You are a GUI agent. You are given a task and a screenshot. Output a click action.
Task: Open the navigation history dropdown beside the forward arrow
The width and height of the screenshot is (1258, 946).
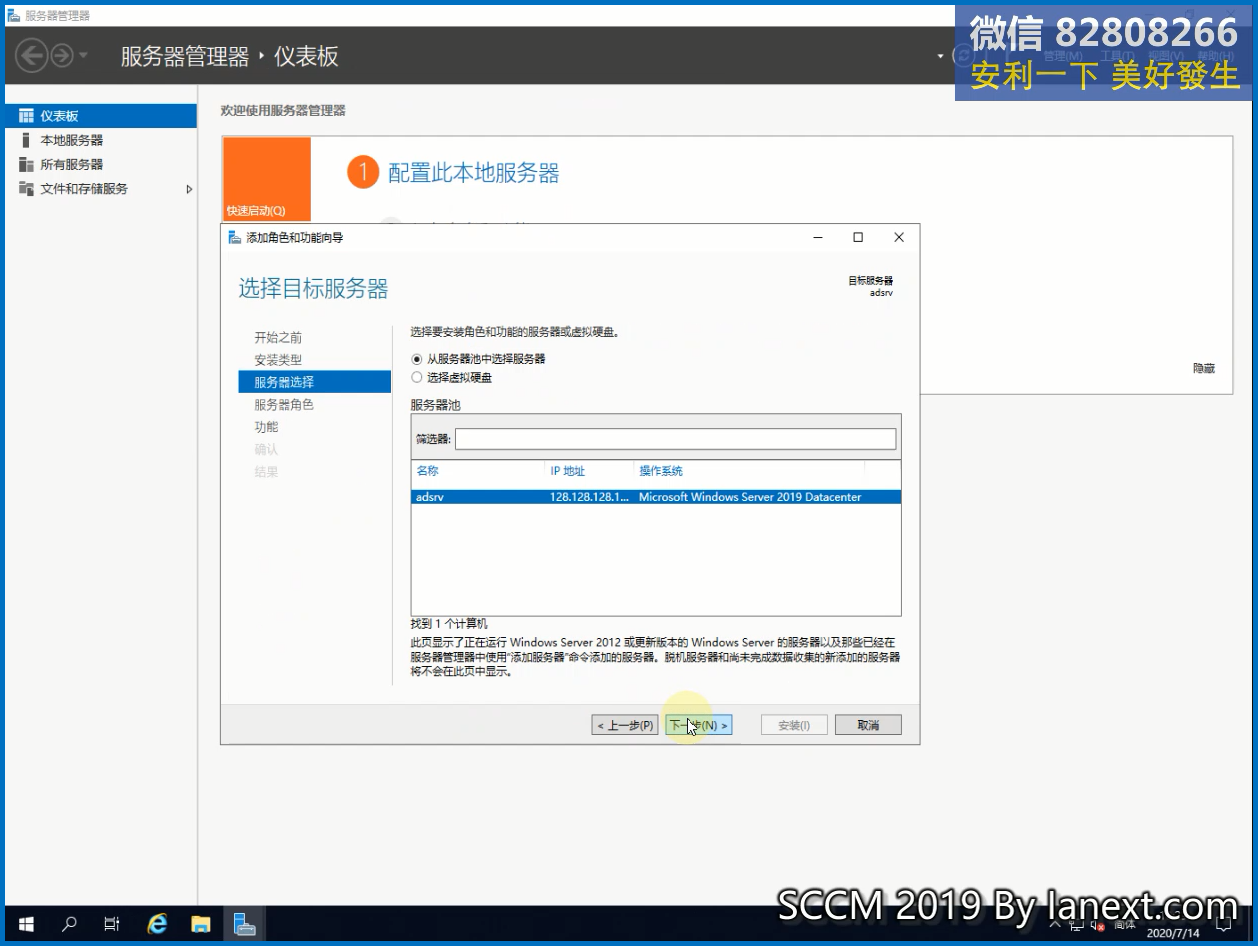(83, 55)
